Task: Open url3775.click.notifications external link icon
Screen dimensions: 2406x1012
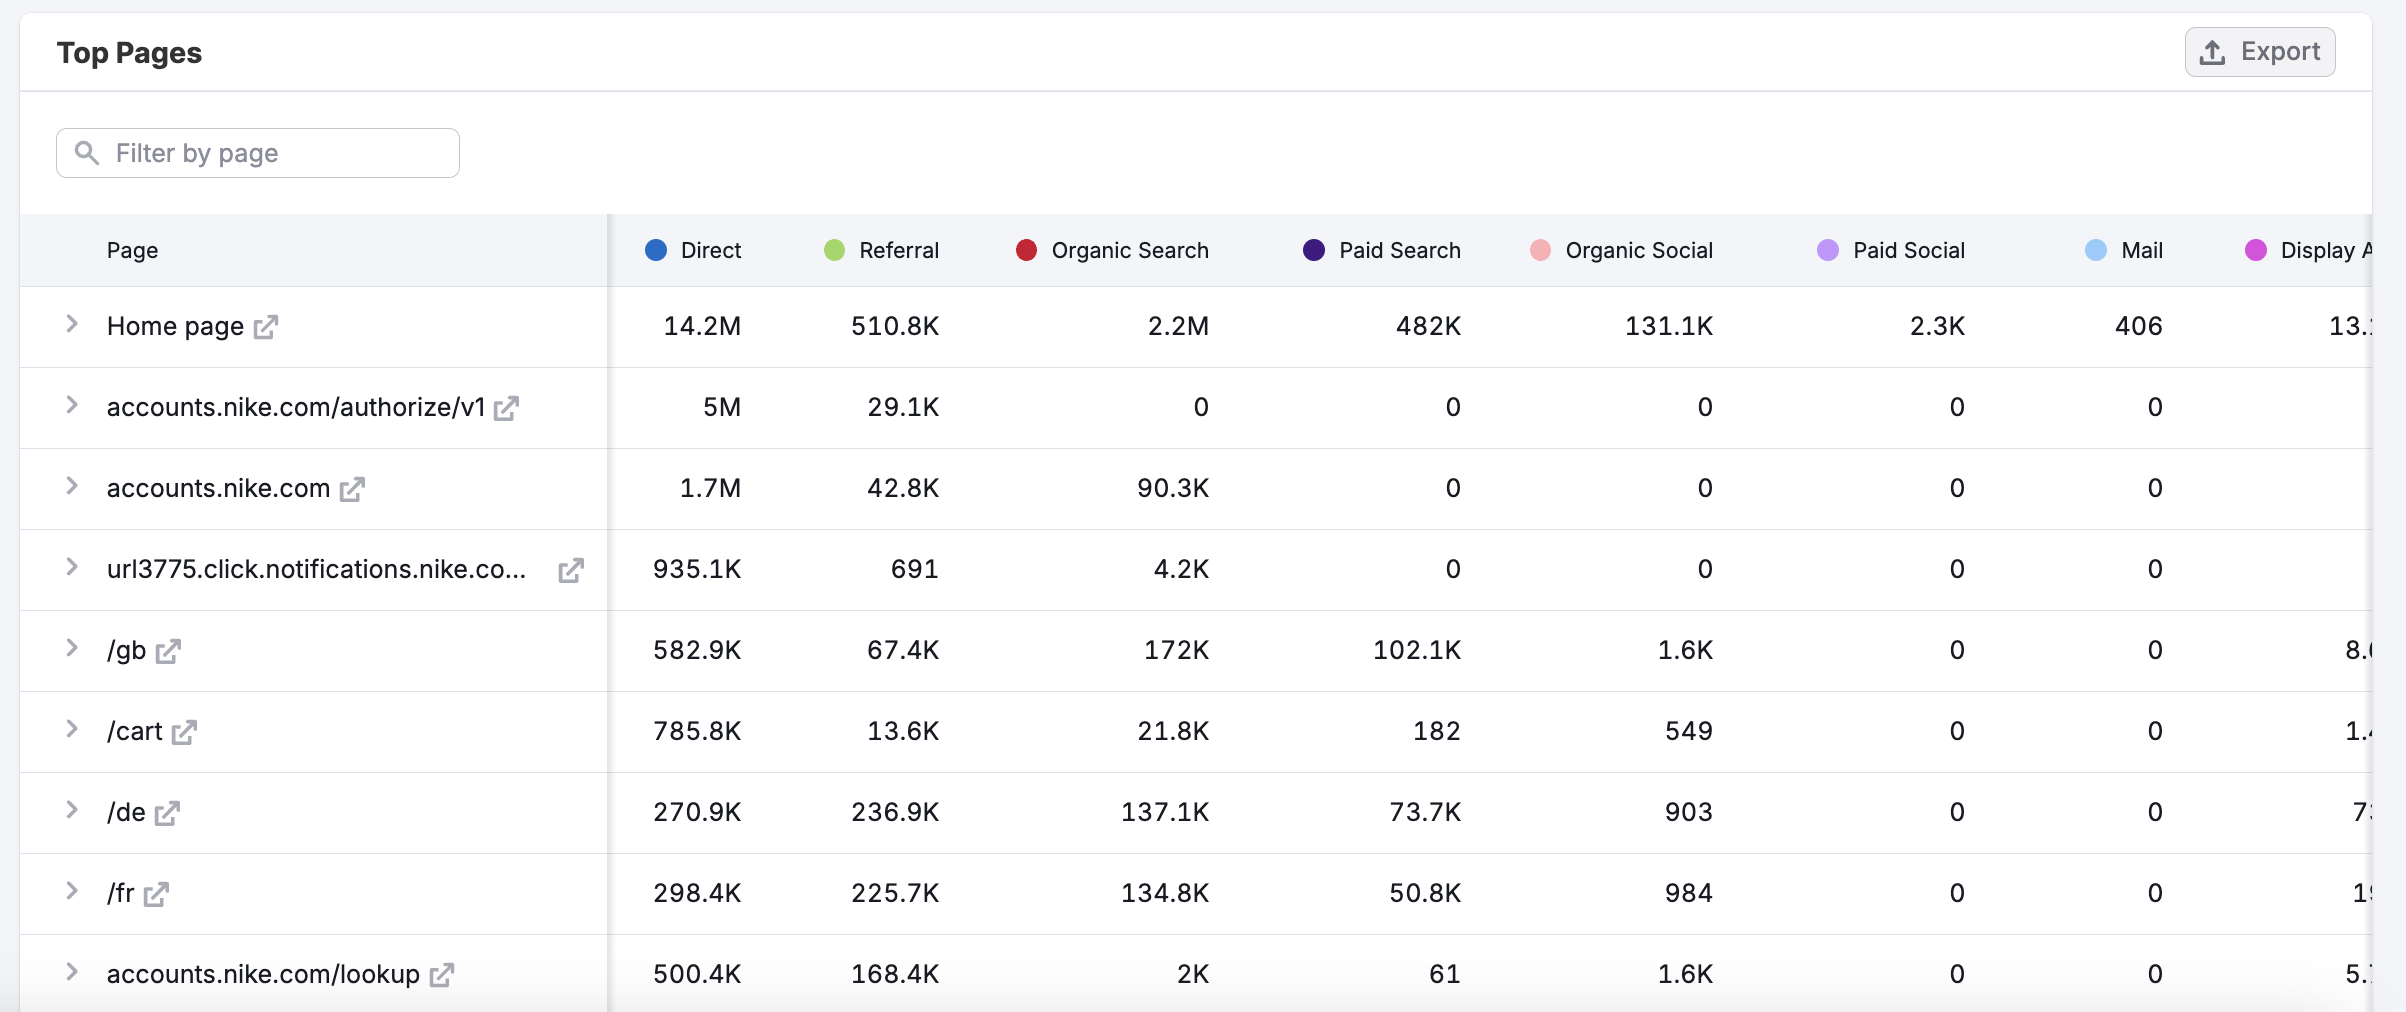Action: (570, 570)
